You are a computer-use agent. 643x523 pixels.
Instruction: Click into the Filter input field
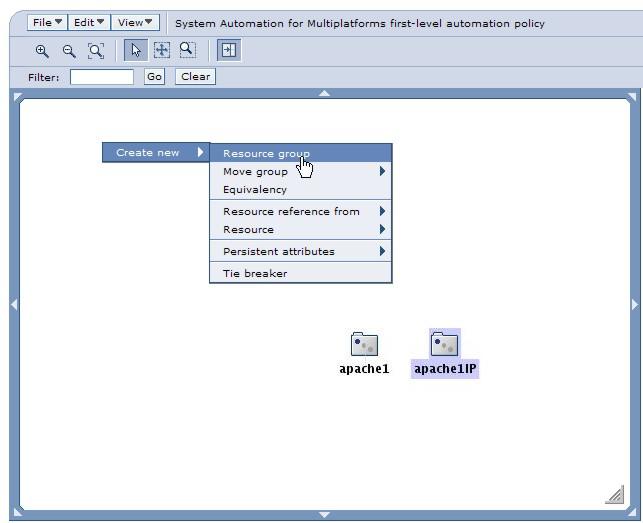pyautogui.click(x=102, y=77)
